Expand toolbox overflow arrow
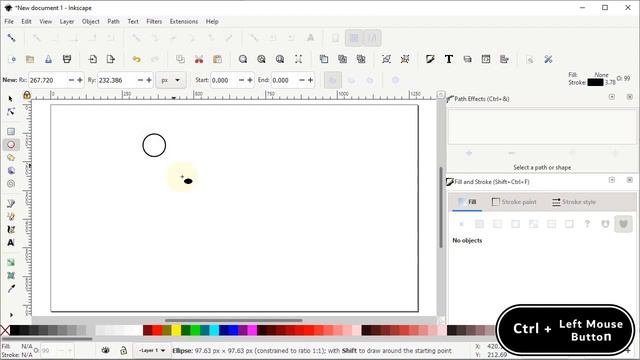Viewport: 640px width, 360px height. click(11, 315)
